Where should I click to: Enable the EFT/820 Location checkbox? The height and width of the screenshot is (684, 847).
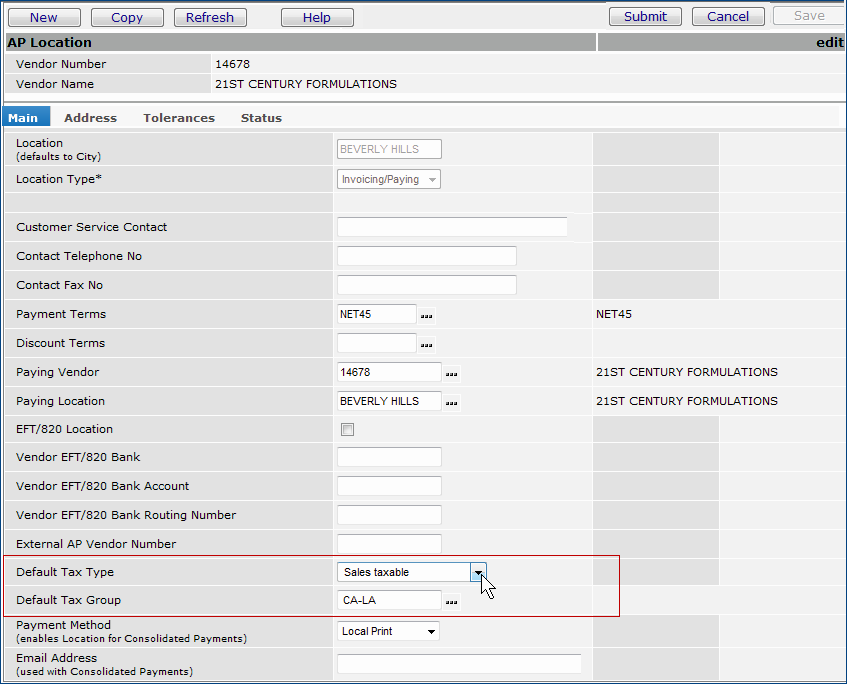347,430
